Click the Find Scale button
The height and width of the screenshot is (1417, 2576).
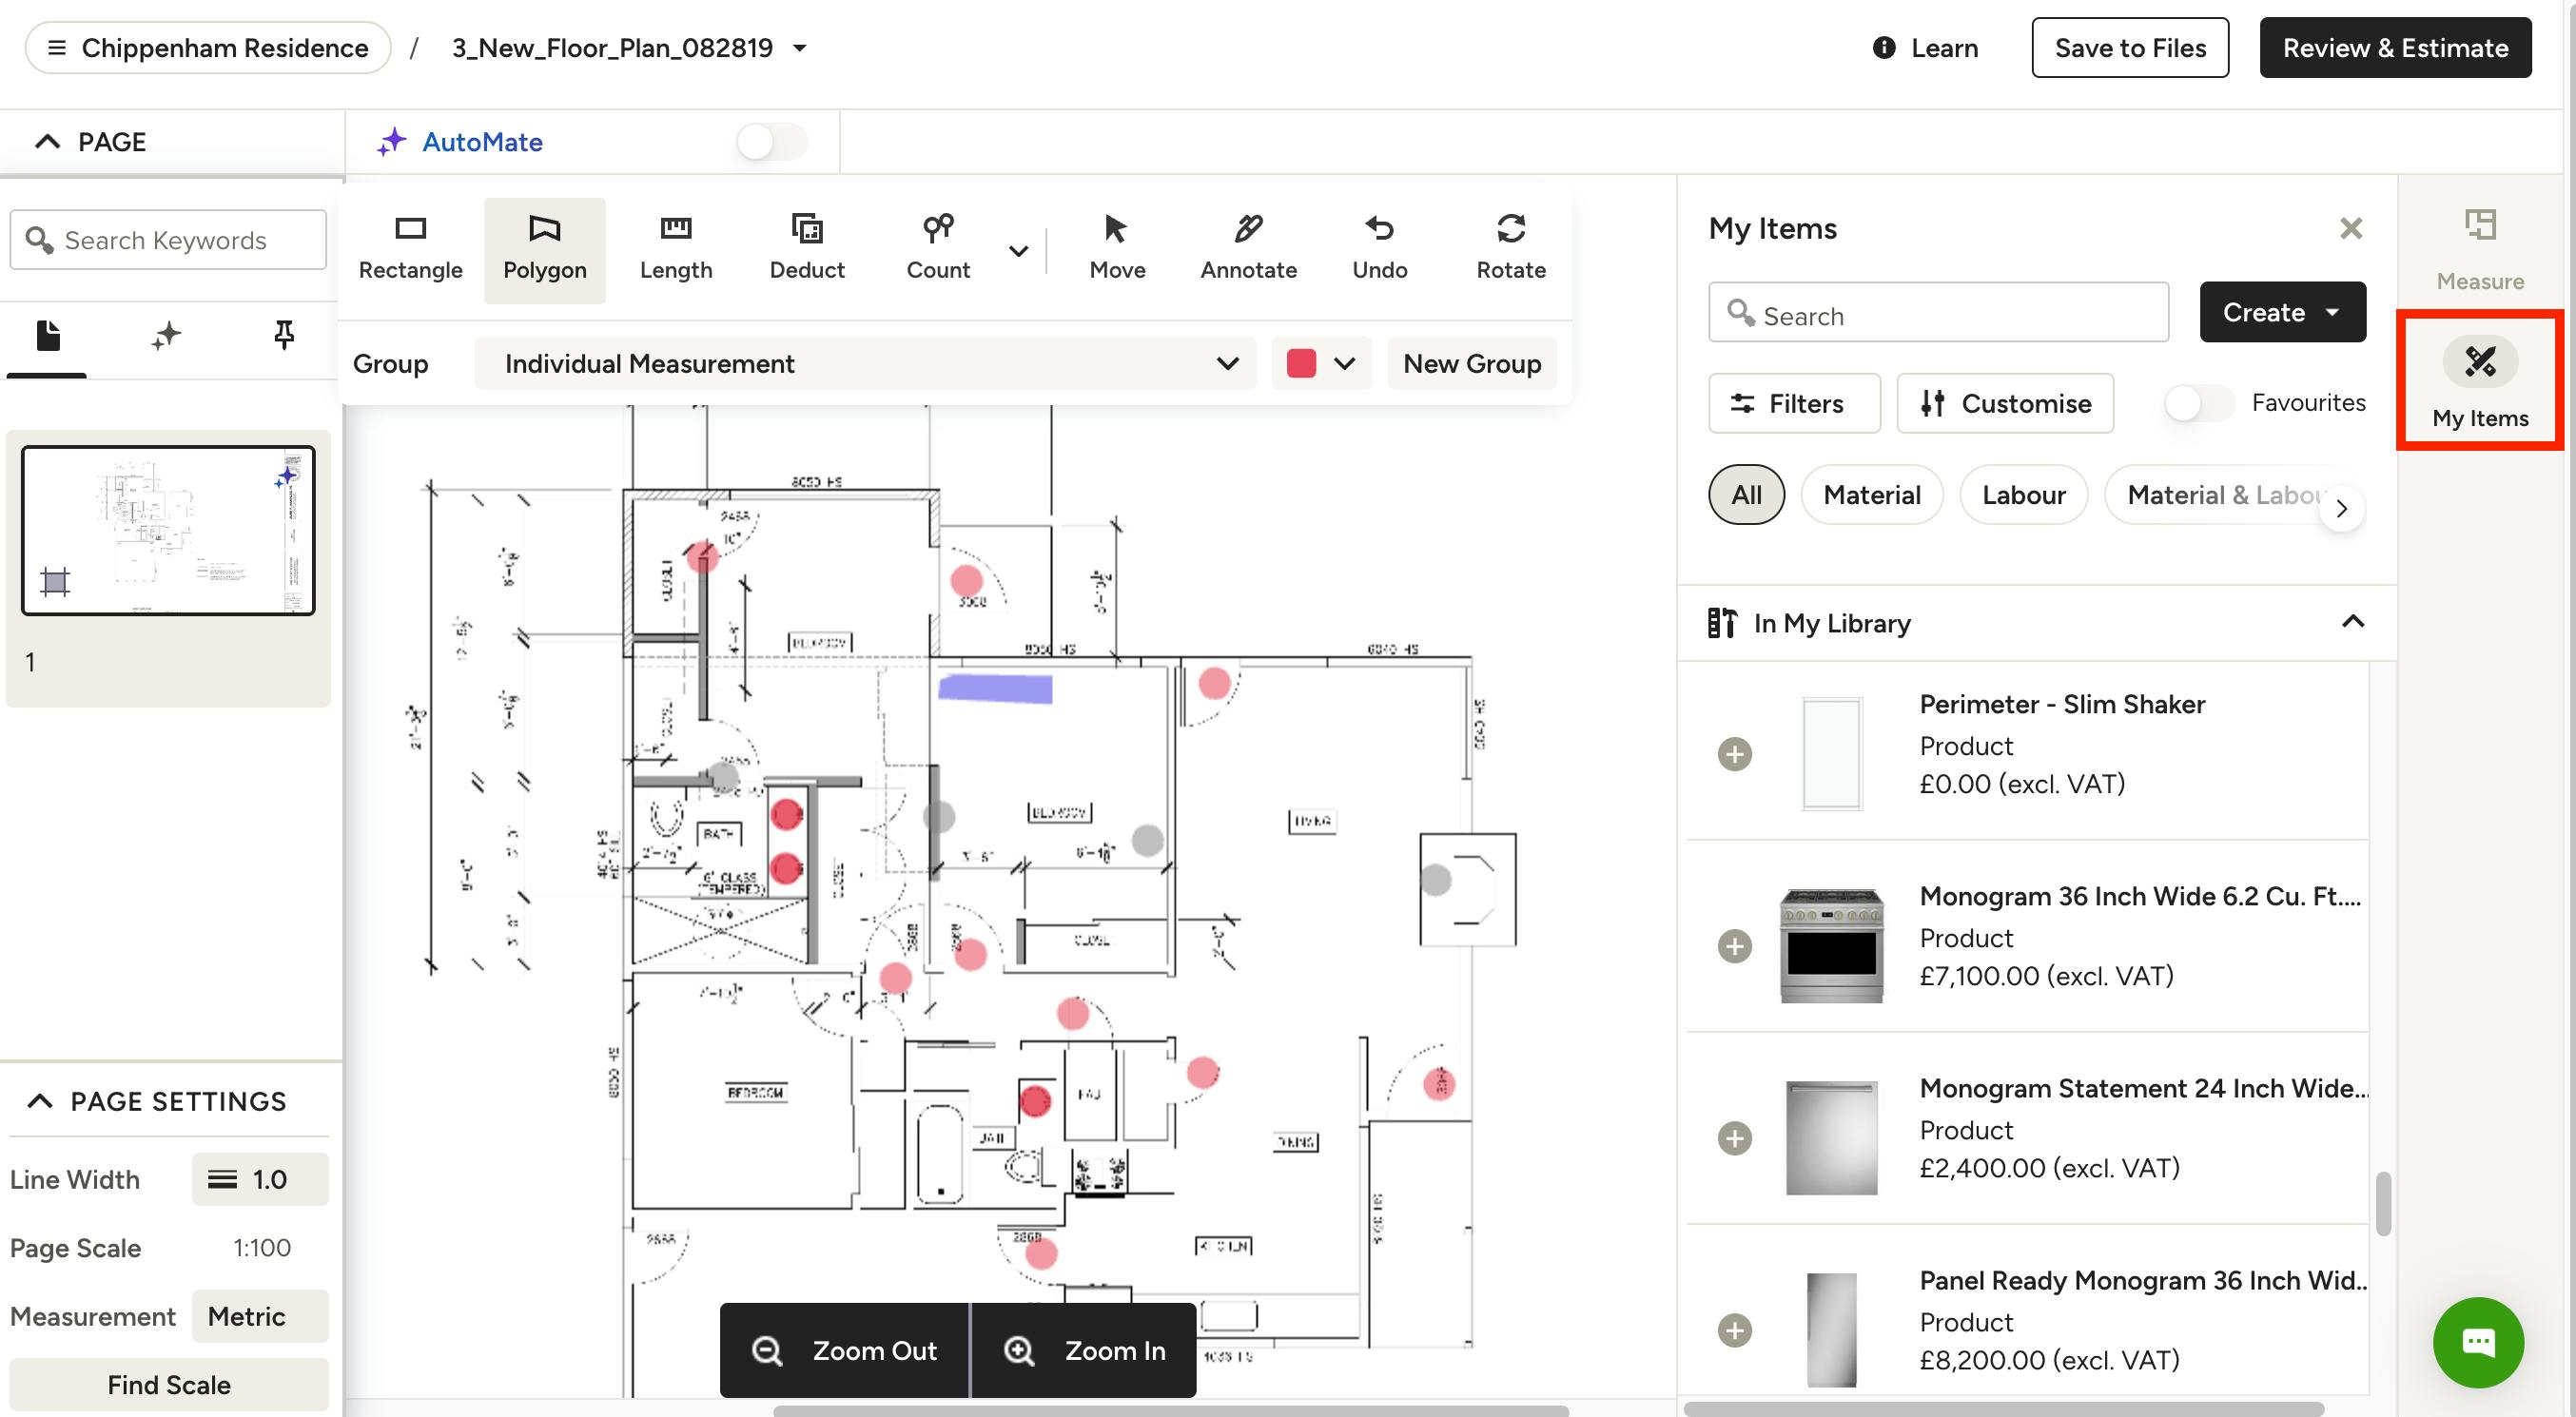click(x=169, y=1385)
